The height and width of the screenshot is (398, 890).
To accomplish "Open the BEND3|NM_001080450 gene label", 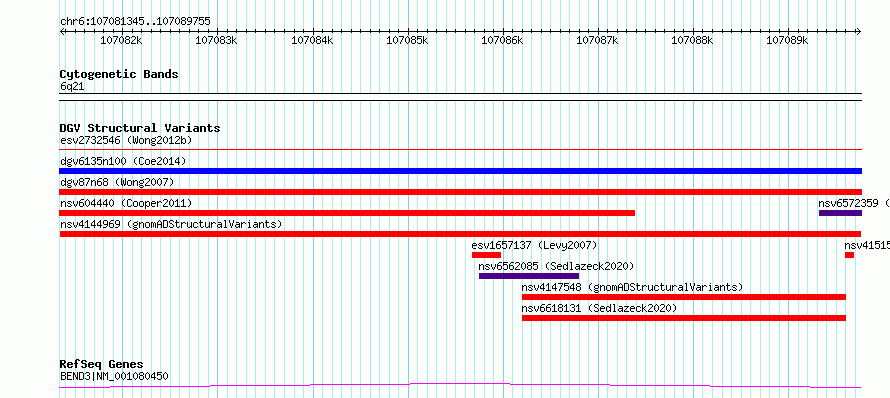I will 114,376.
